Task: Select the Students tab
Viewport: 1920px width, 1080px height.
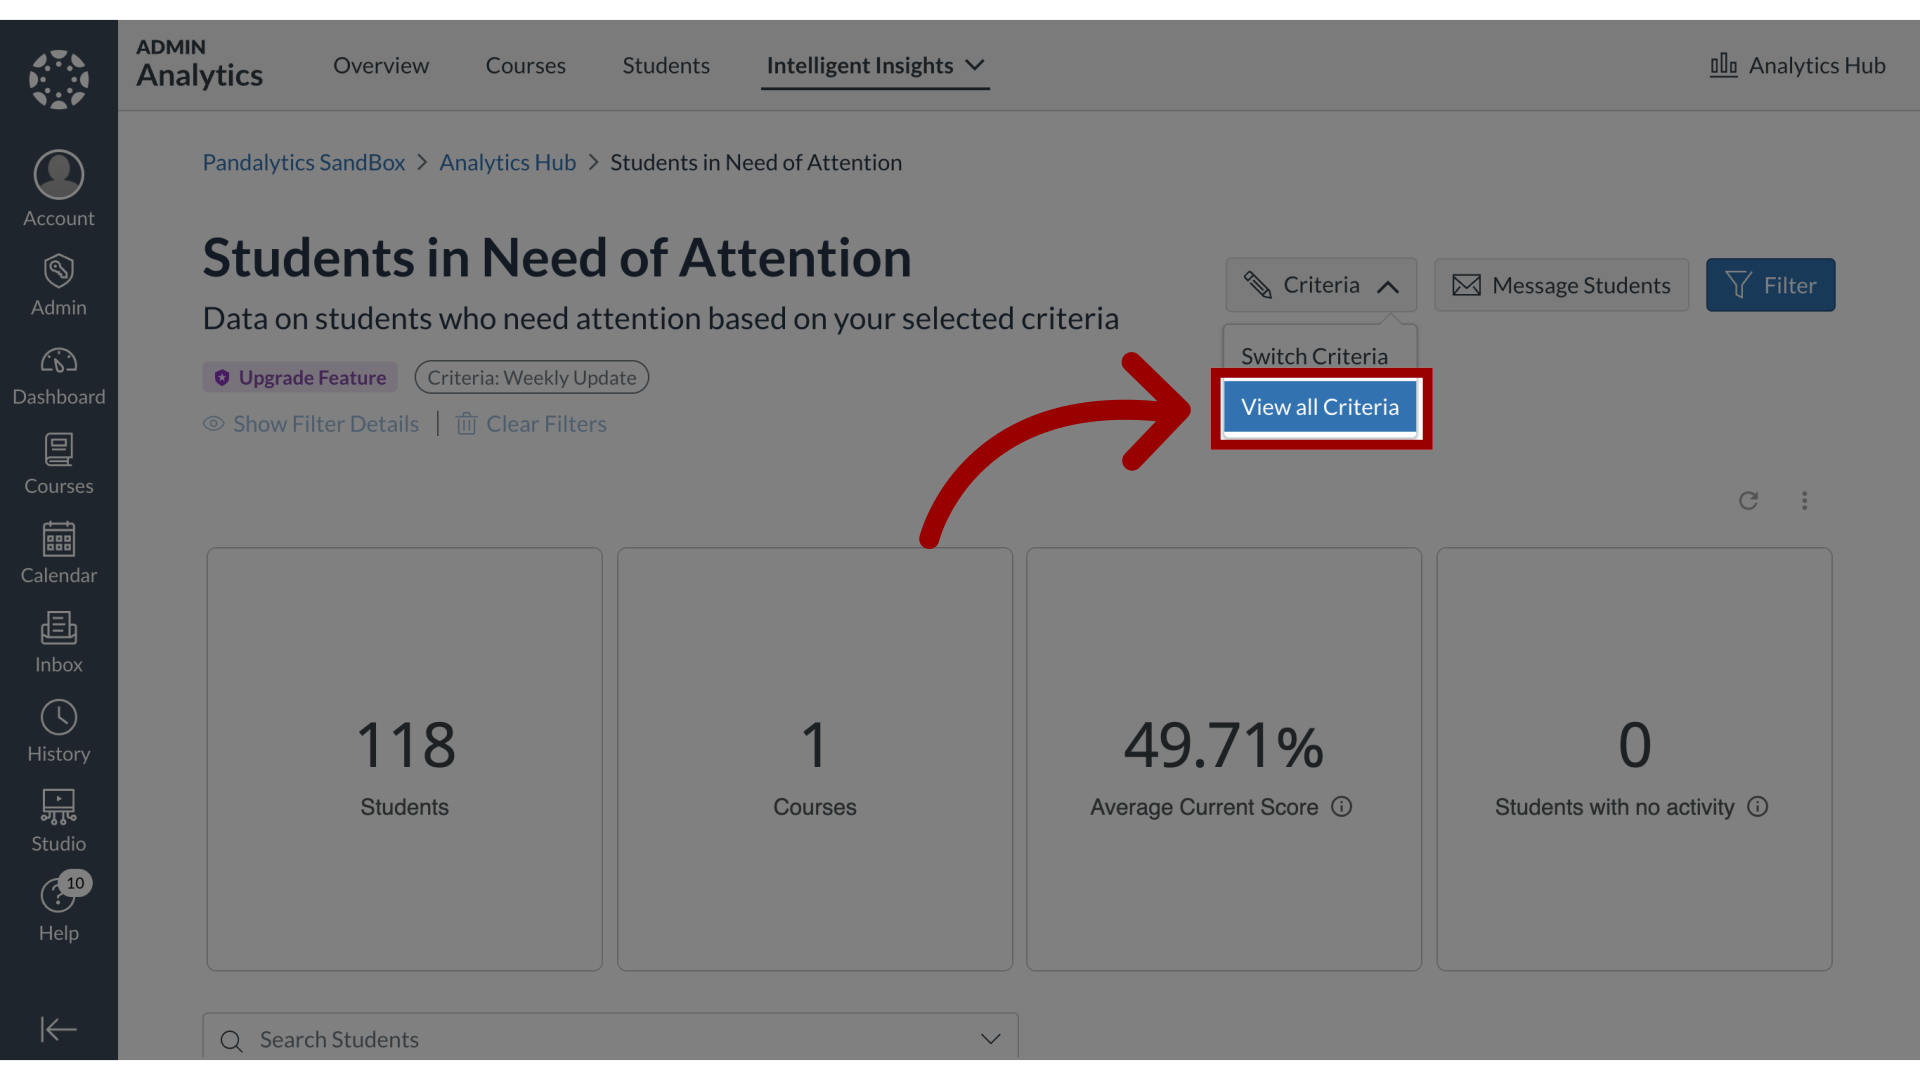Action: 666,65
